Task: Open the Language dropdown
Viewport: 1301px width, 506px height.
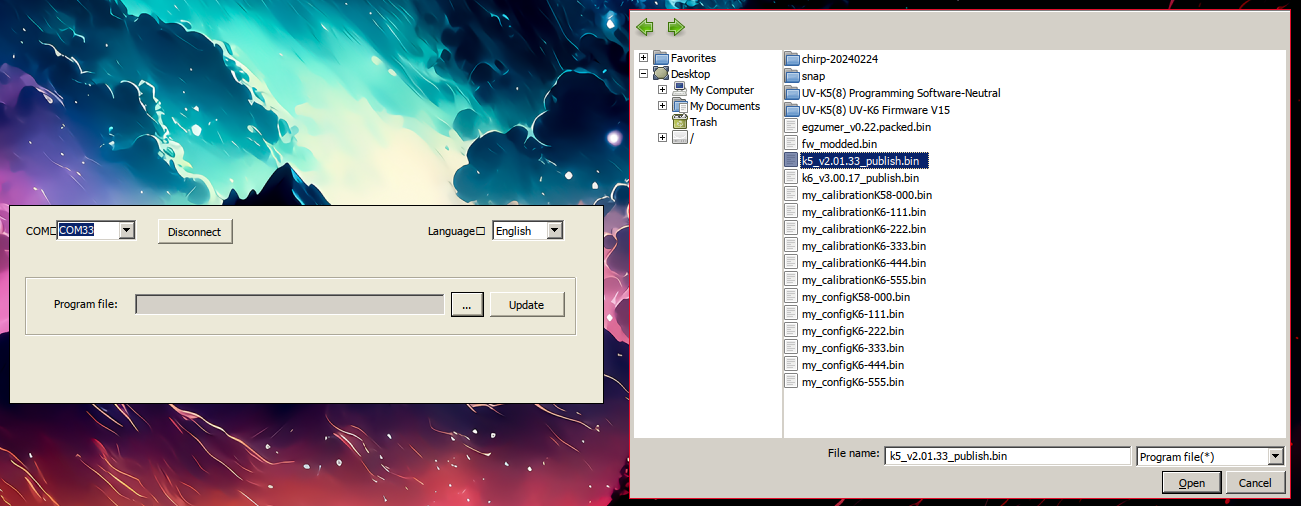Action: [x=555, y=231]
